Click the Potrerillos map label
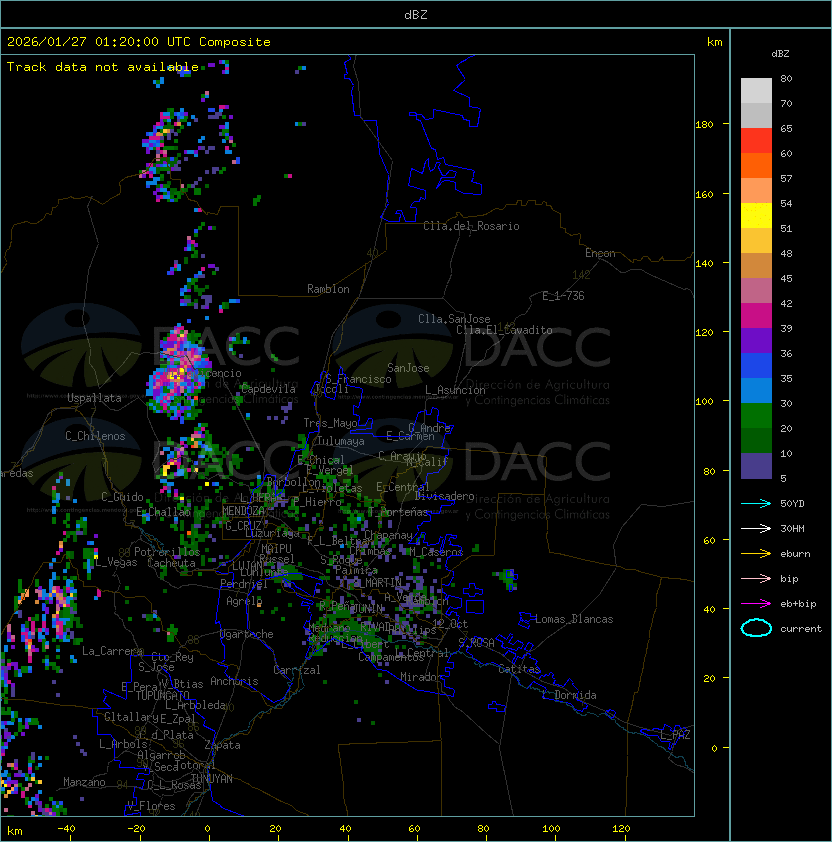The image size is (832, 842). (x=167, y=552)
